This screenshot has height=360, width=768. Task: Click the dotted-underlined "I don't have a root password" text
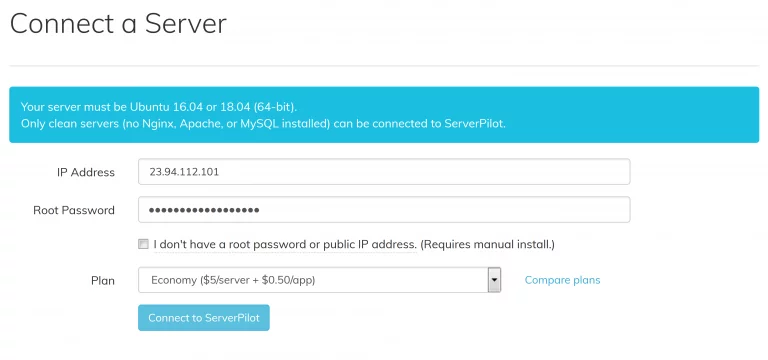pos(285,244)
